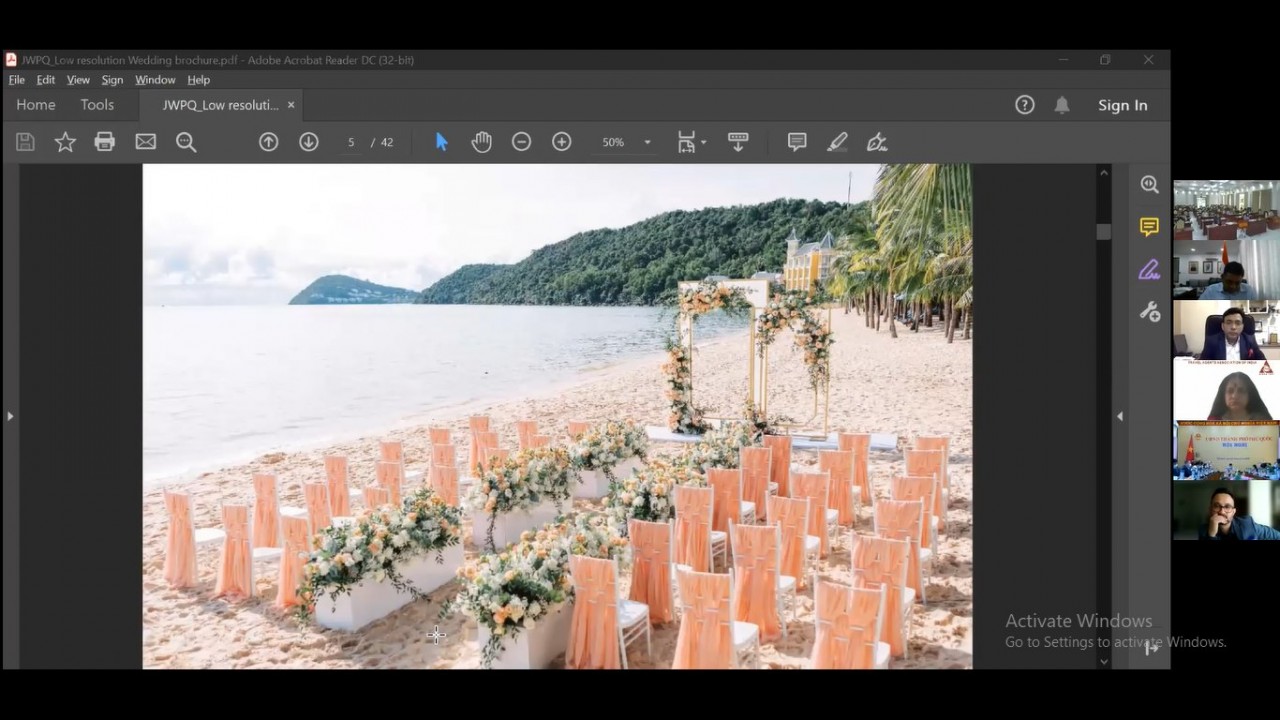Click the Sign In button
Viewport: 1280px width, 720px height.
[1123, 105]
